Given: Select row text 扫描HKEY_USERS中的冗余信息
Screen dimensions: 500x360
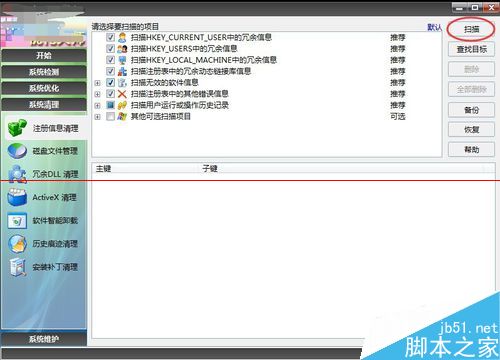Looking at the screenshot, I should 184,49.
